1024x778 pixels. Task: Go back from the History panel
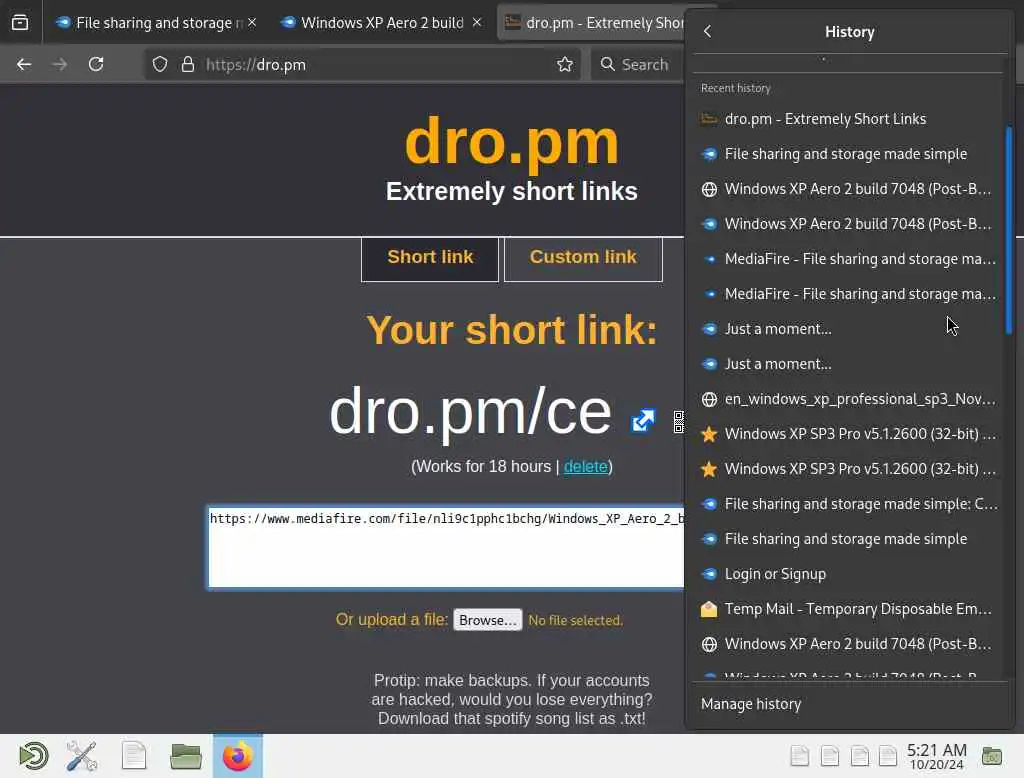[707, 31]
